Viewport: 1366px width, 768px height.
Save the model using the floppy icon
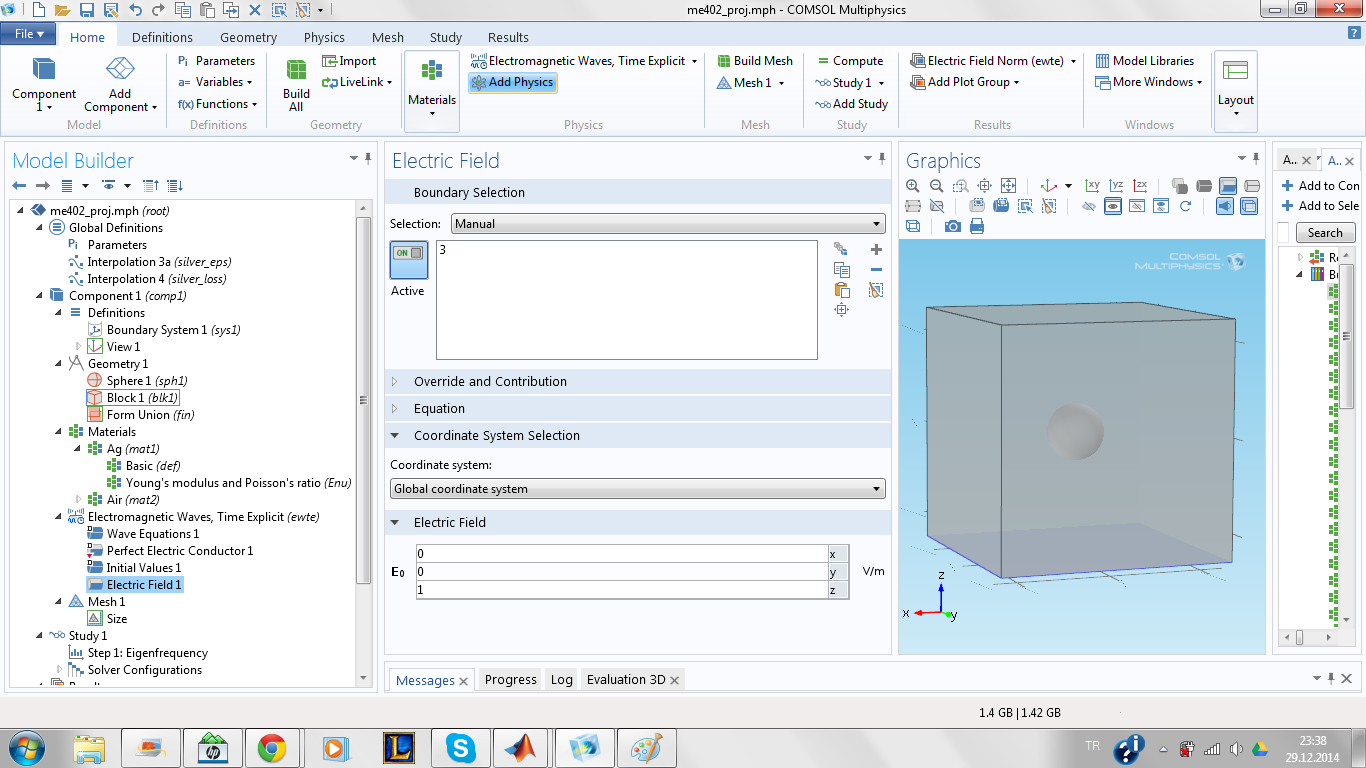tap(86, 10)
